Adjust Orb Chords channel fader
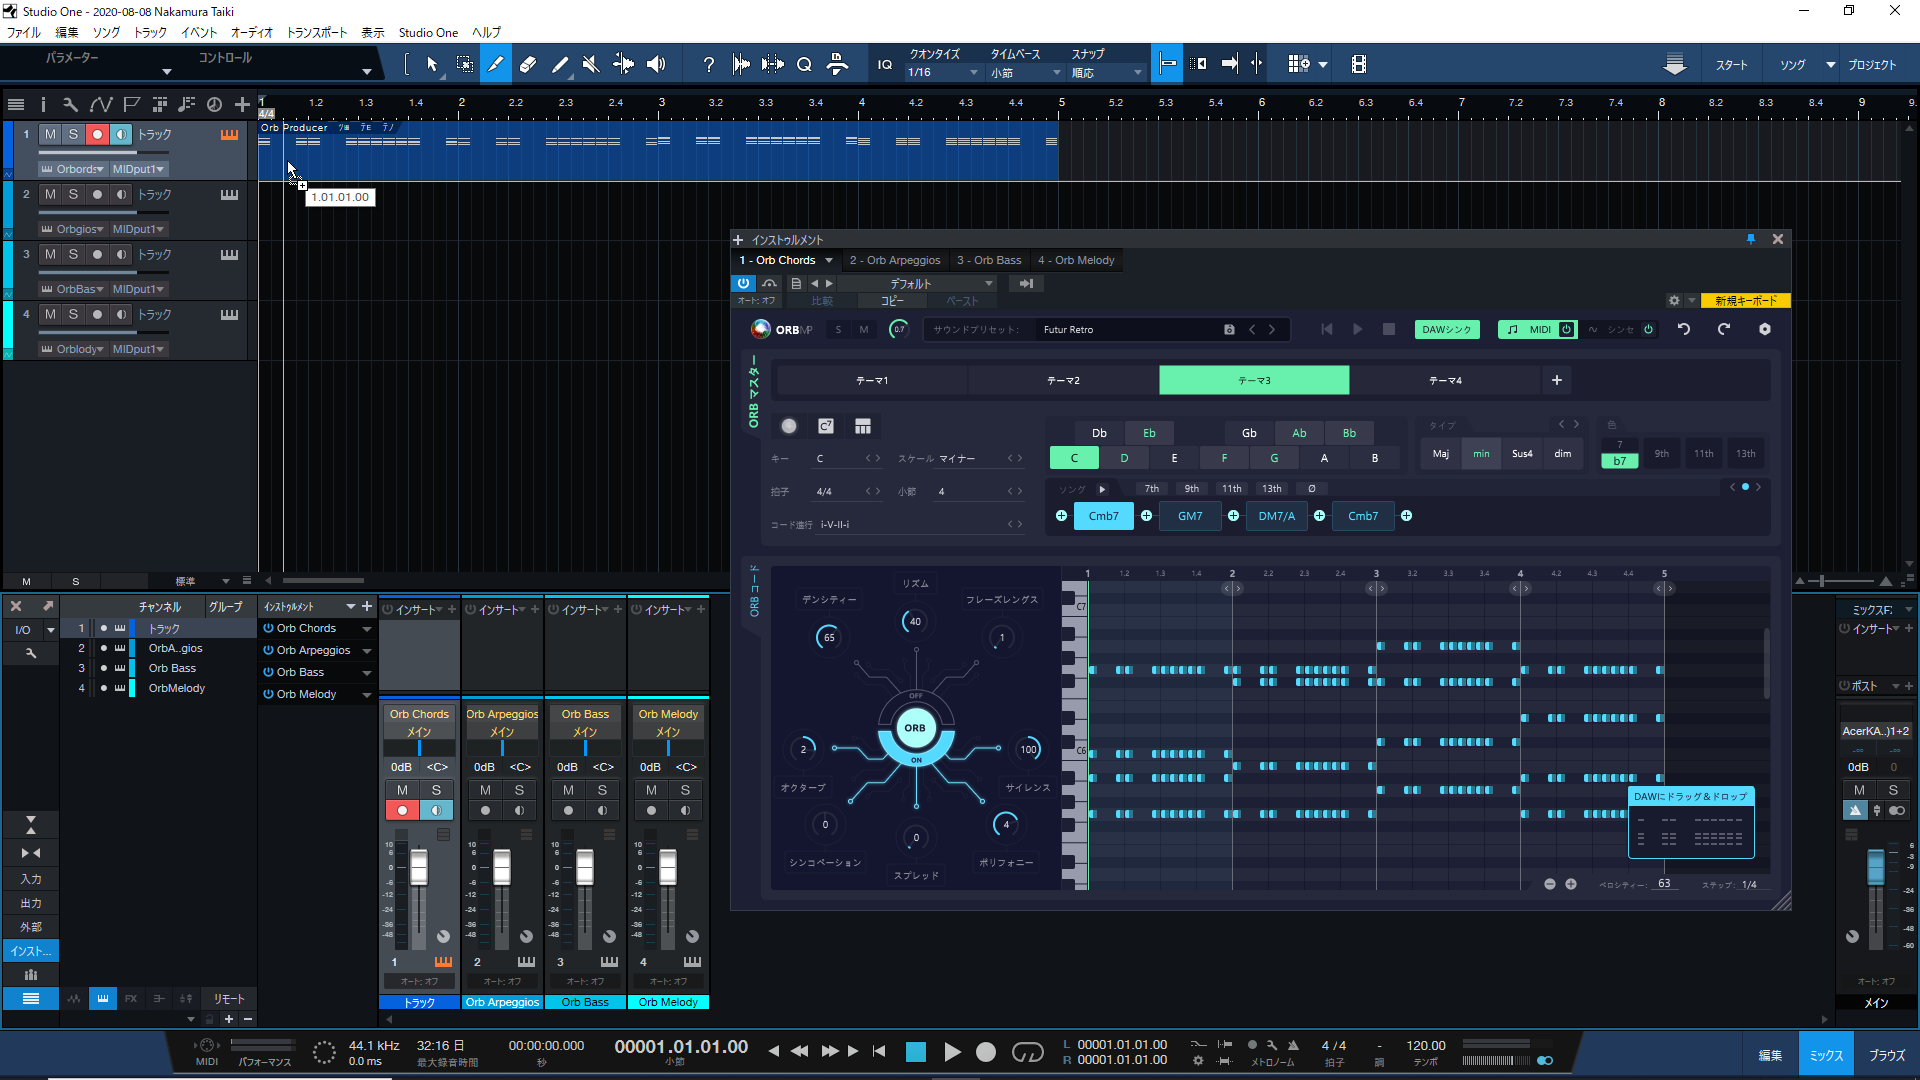This screenshot has width=1920, height=1080. coord(419,867)
